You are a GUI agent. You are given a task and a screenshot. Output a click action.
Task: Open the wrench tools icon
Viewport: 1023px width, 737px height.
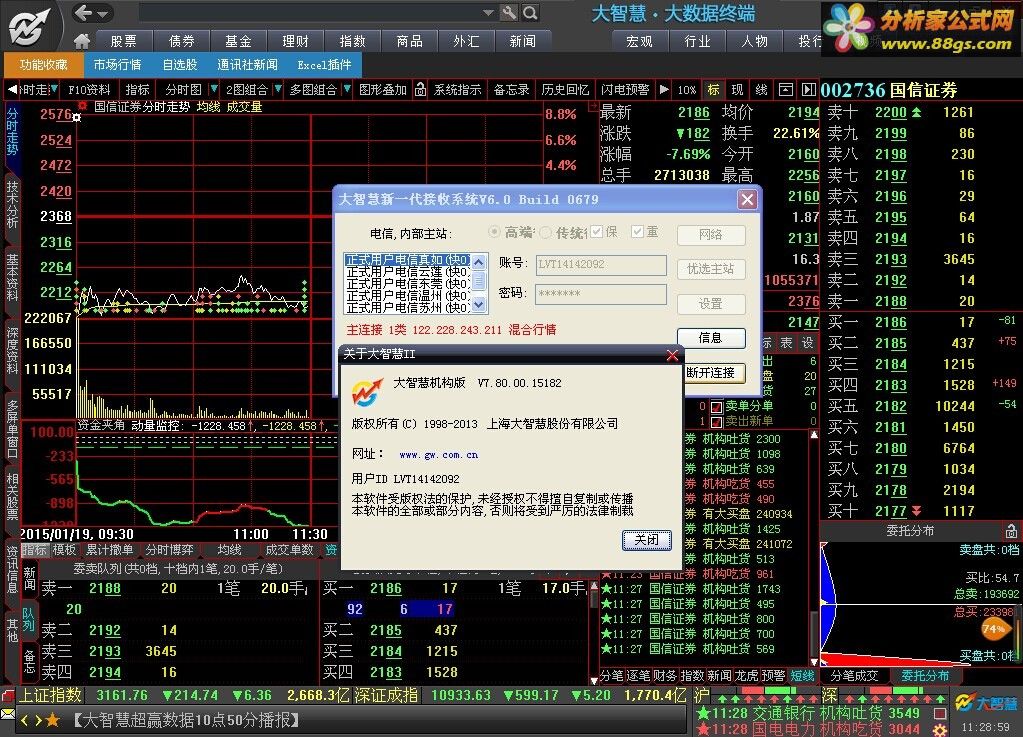pos(509,12)
